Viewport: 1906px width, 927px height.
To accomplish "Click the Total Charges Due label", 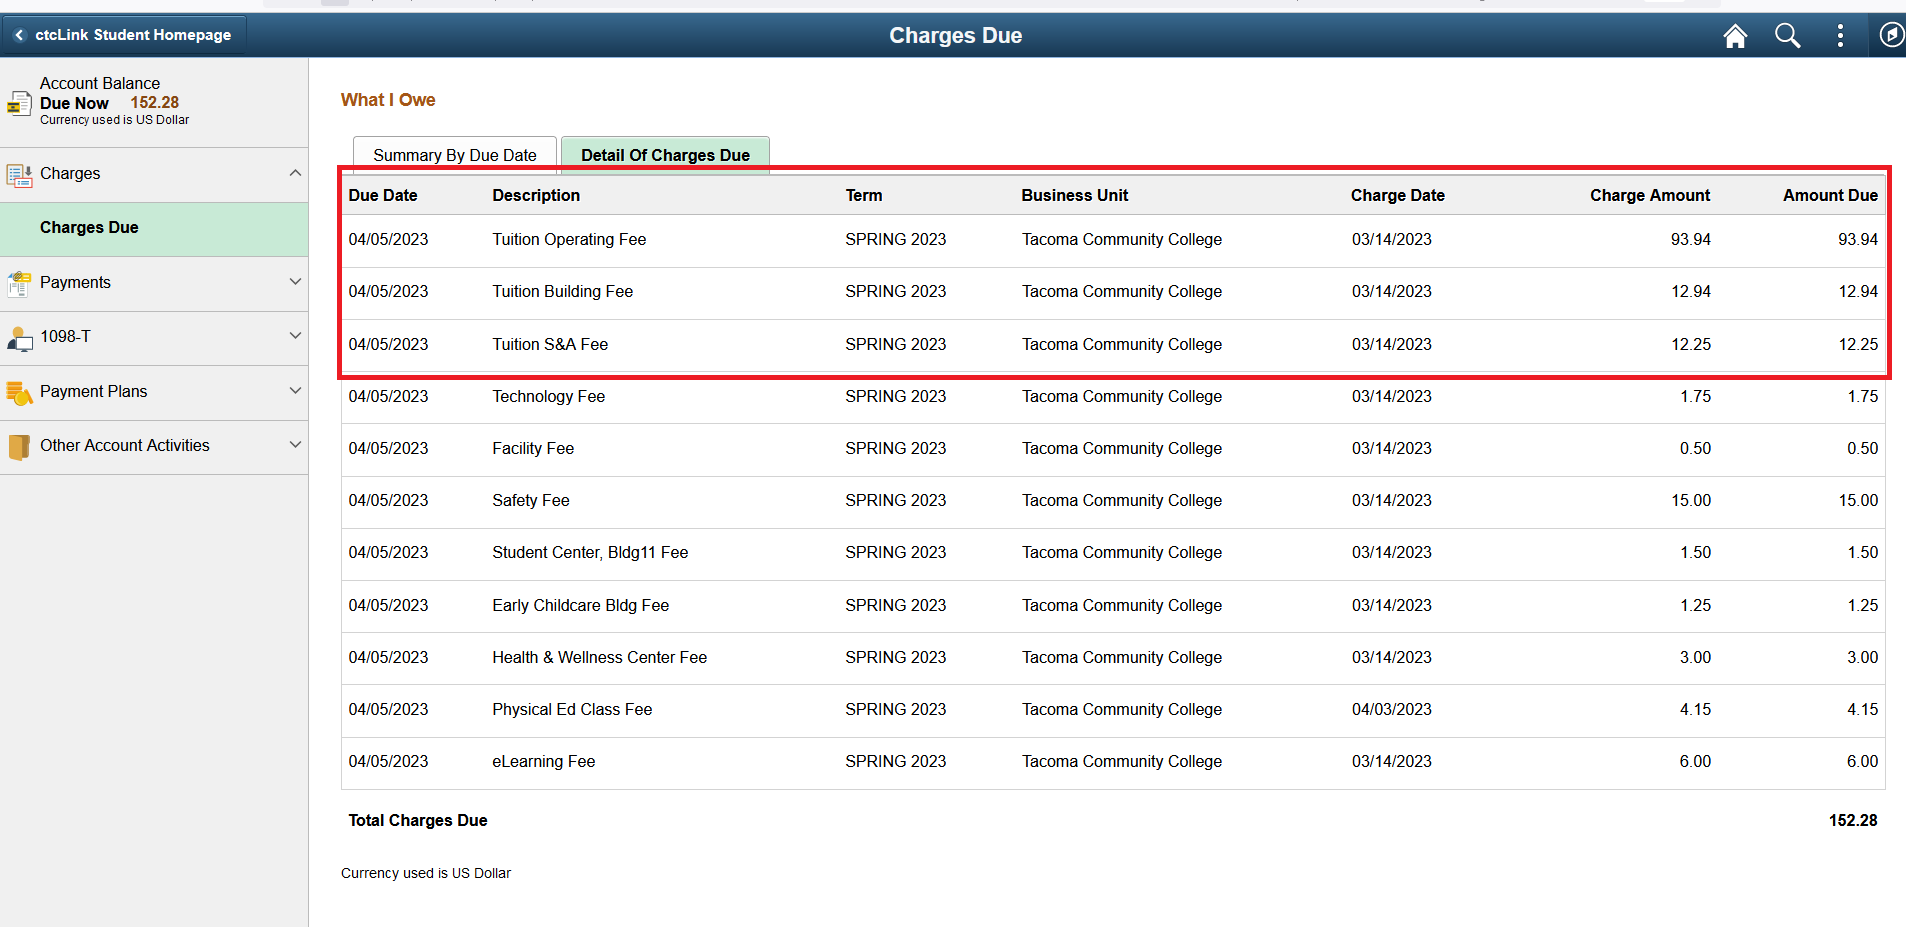I will click(x=418, y=821).
